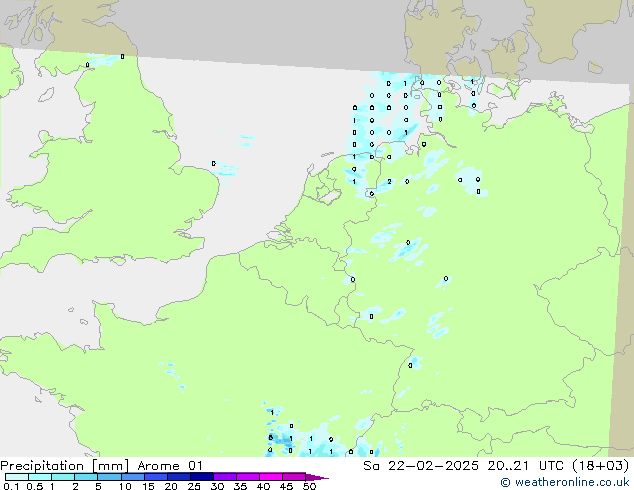
Task: Pick the 40 to 45 mm magenta swatch
Action: pyautogui.click(x=271, y=477)
